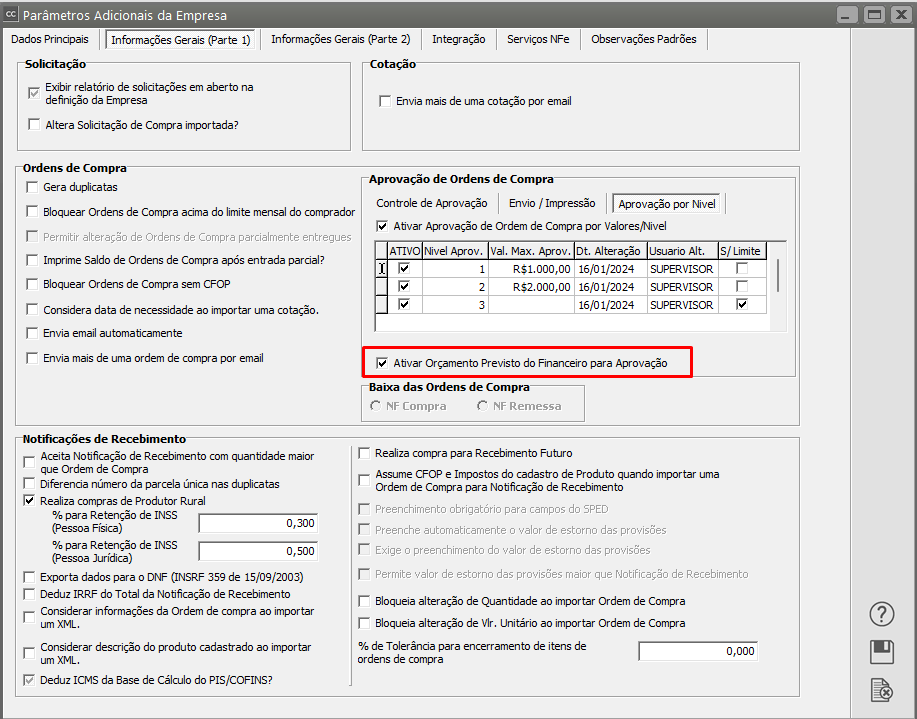Check Envia mais de uma cotação por email
The image size is (917, 719).
(x=385, y=101)
